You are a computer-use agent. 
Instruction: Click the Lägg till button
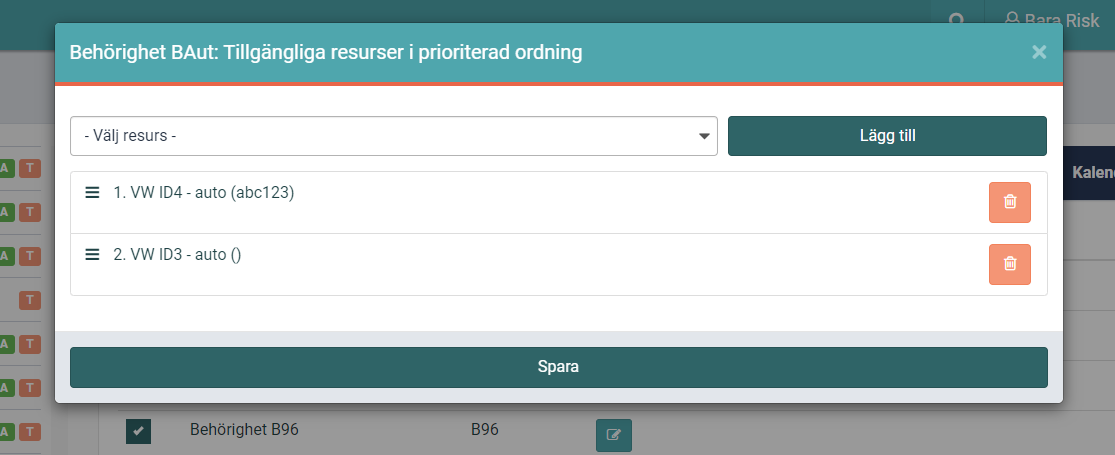(x=887, y=136)
